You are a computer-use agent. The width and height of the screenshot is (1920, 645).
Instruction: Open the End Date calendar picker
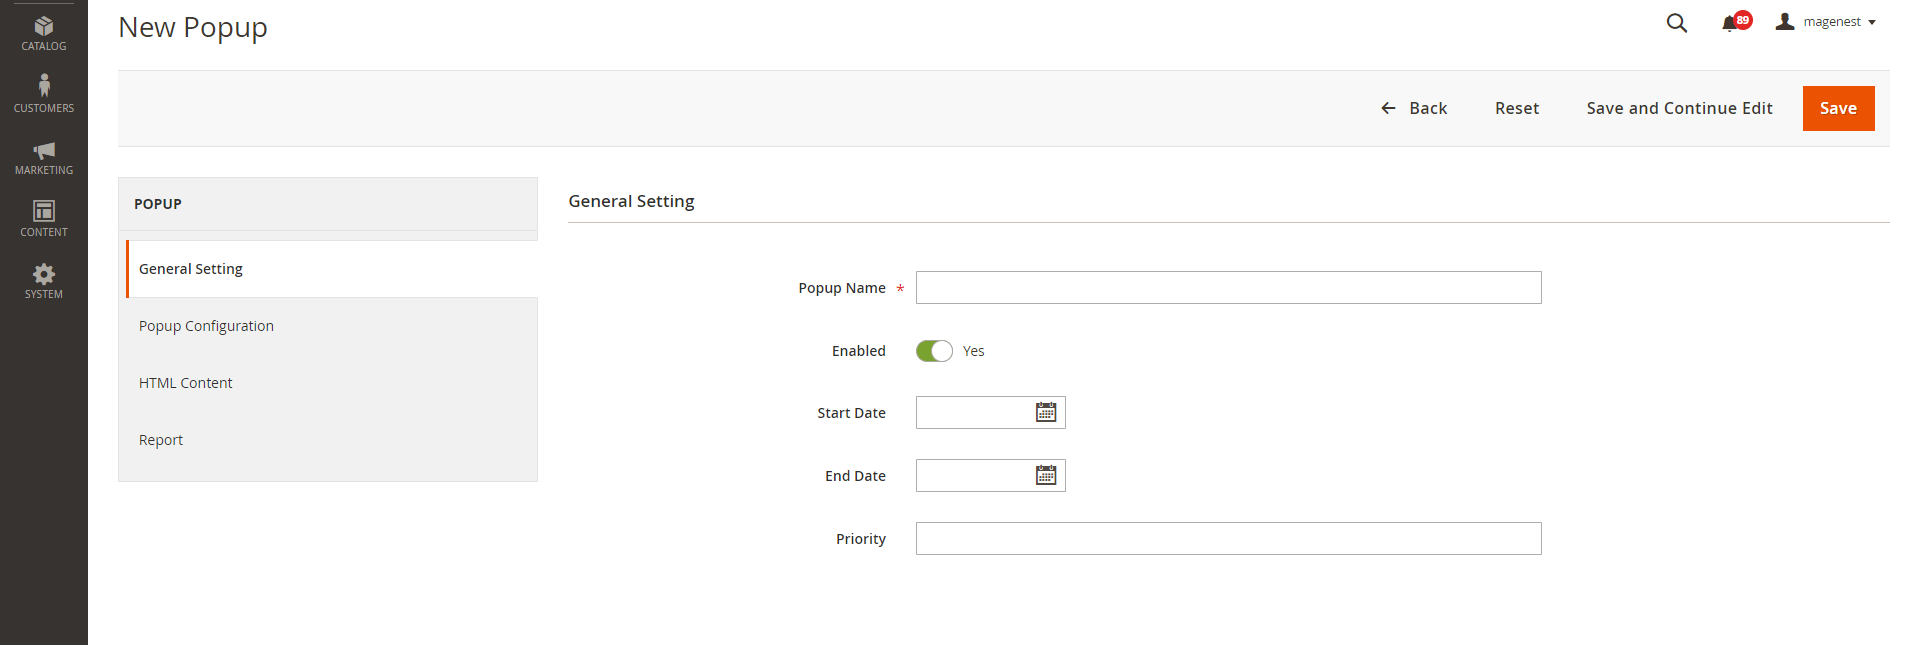(x=1046, y=475)
